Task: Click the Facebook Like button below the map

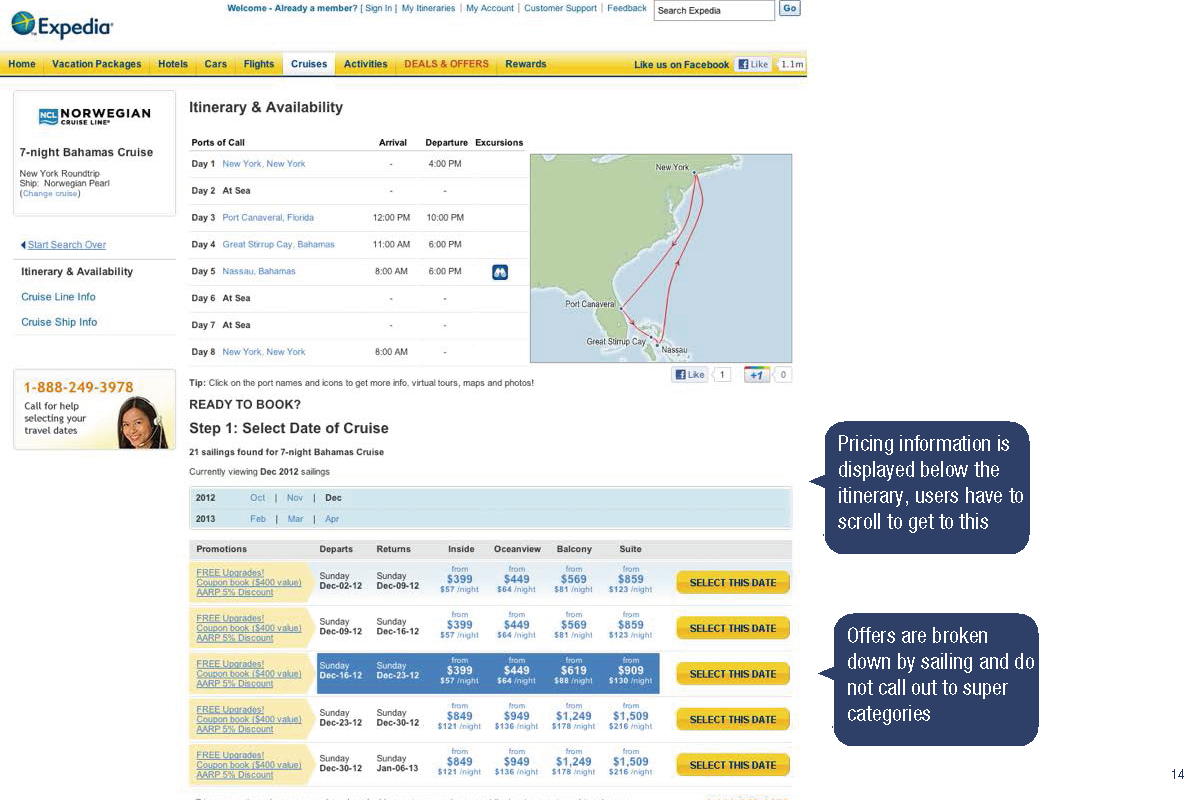Action: point(691,375)
